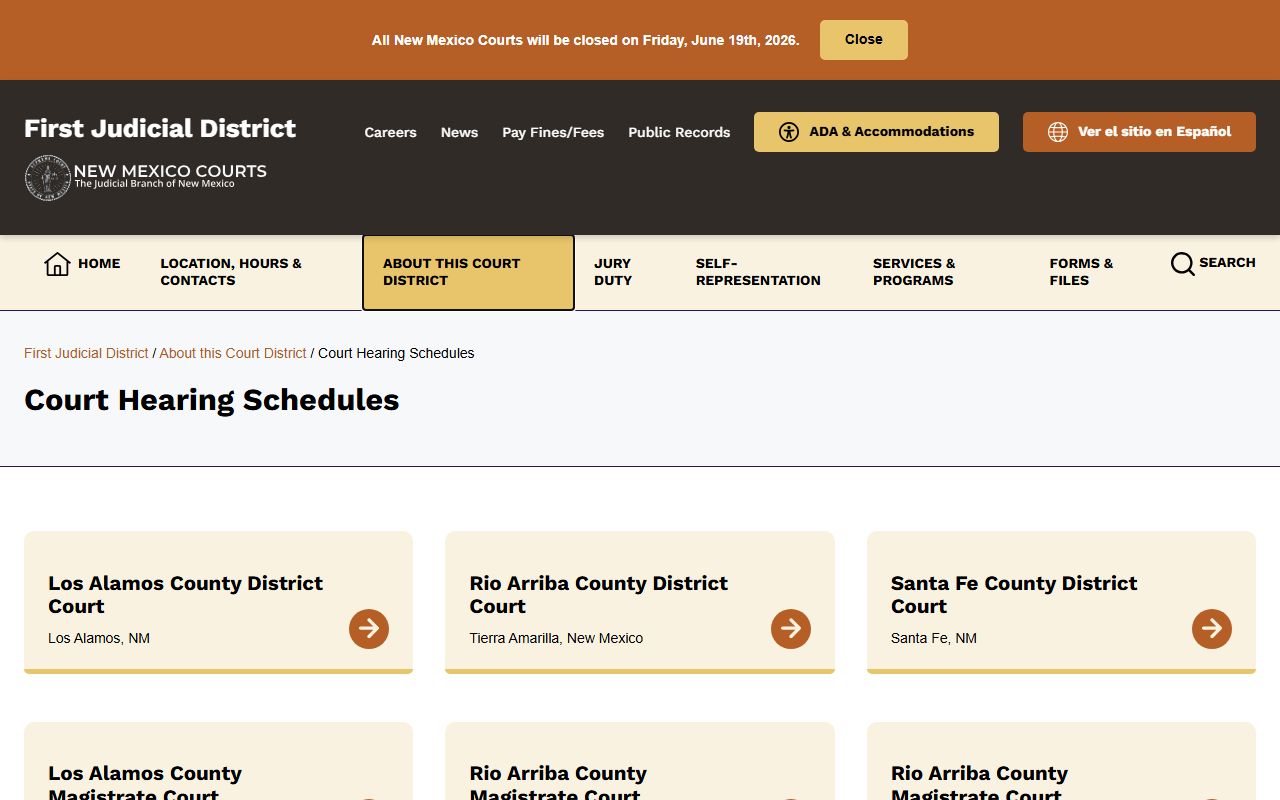
Task: Click the search magnifier icon
Action: pos(1182,264)
